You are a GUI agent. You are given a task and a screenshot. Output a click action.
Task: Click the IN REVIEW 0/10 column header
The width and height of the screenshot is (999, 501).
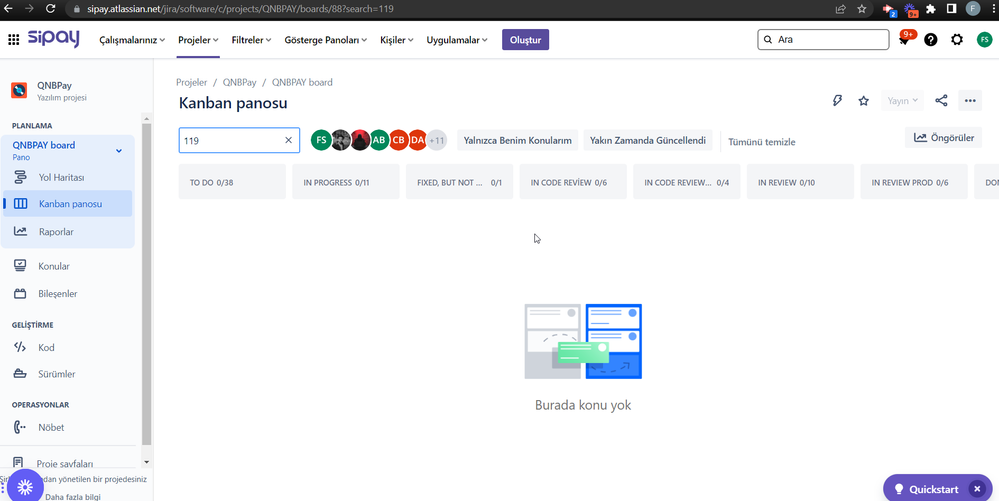coord(800,182)
